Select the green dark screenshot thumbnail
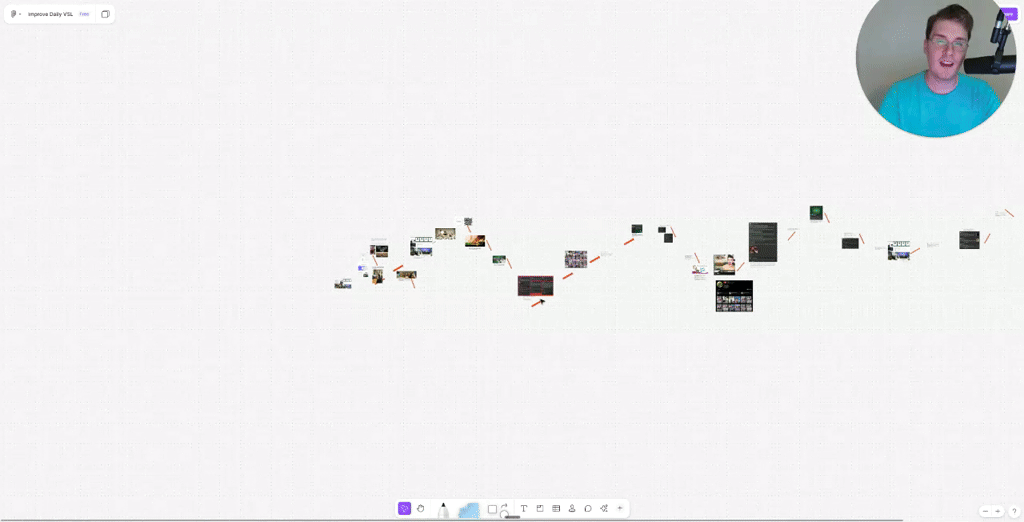 (x=816, y=212)
